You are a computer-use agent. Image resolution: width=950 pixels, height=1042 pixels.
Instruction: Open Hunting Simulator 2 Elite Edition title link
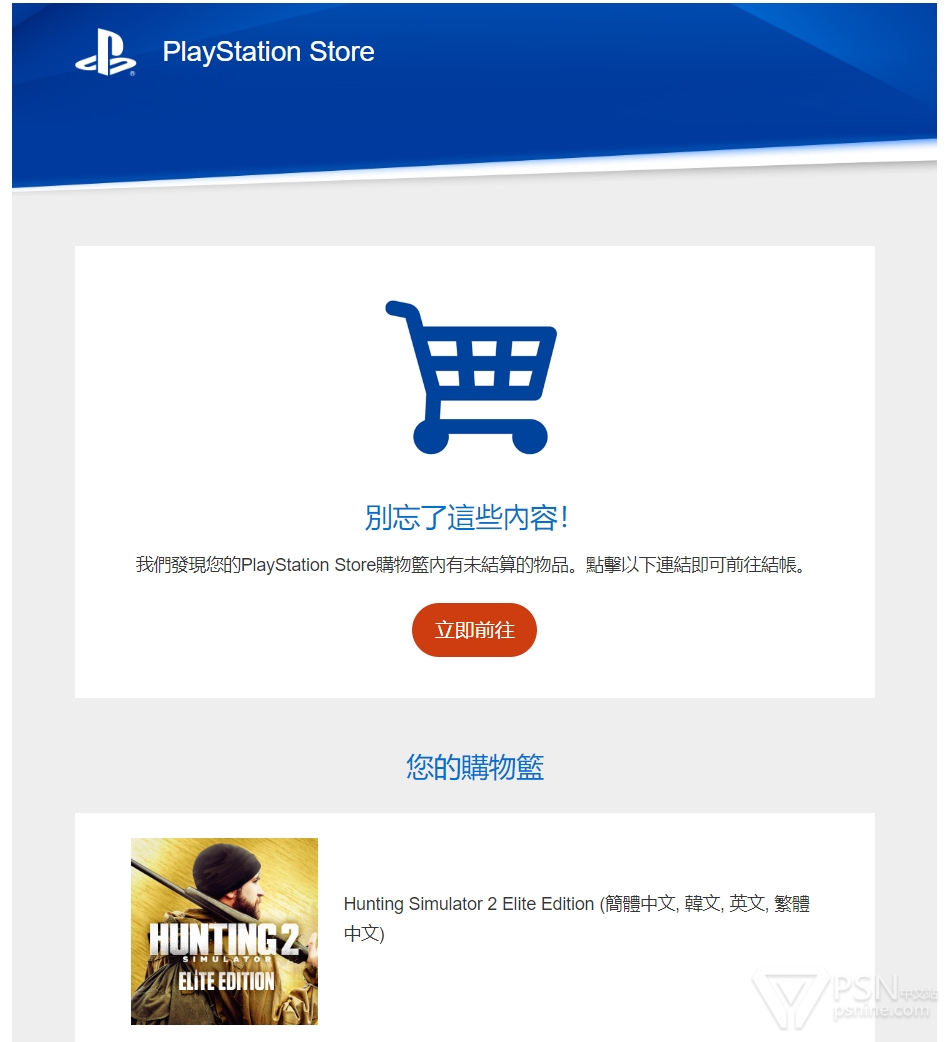coord(577,918)
